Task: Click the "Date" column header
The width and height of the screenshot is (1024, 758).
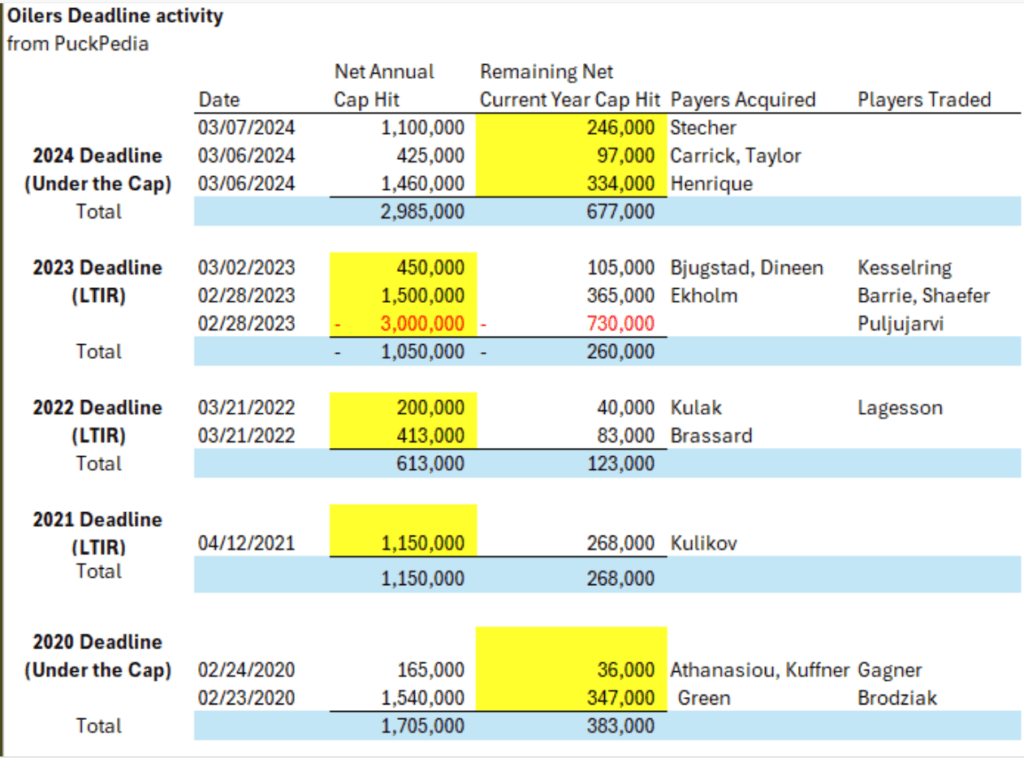Action: click(219, 99)
